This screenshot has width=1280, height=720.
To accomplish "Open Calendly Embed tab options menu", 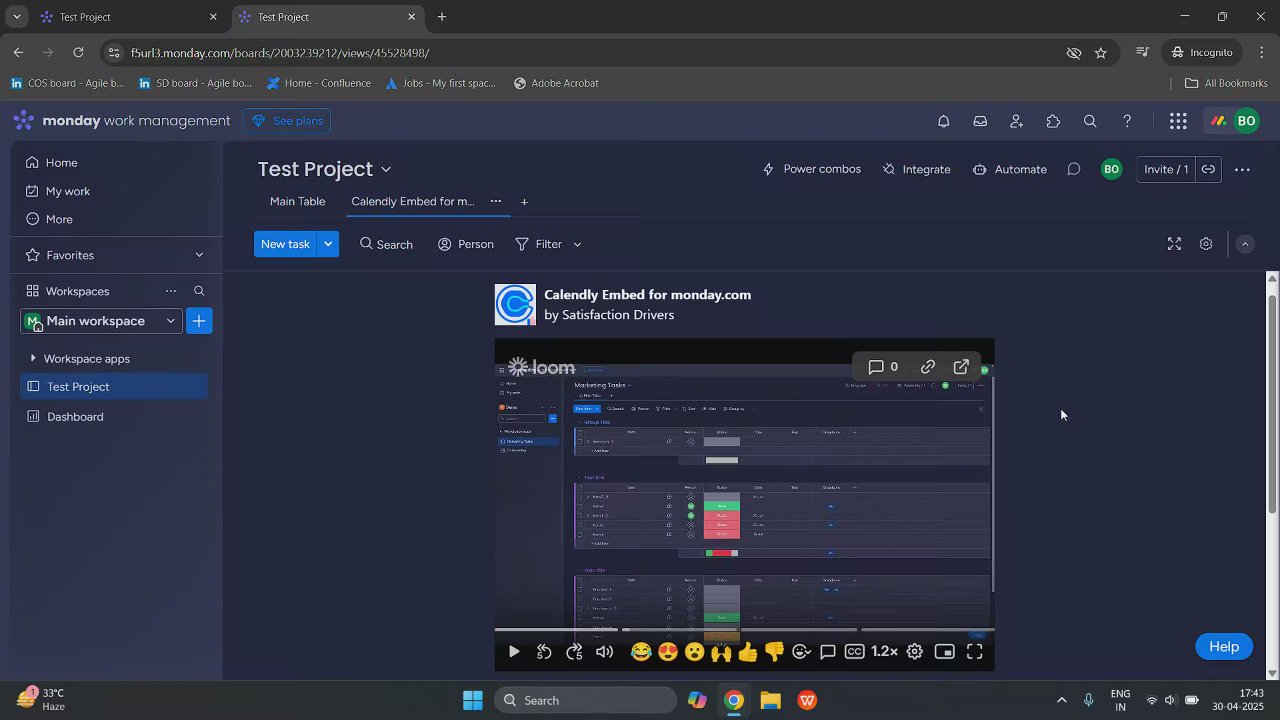I will tap(495, 201).
